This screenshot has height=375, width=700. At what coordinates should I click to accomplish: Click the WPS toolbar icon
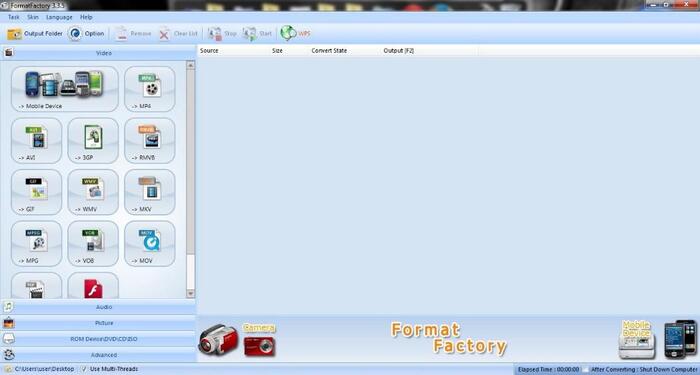pos(295,33)
